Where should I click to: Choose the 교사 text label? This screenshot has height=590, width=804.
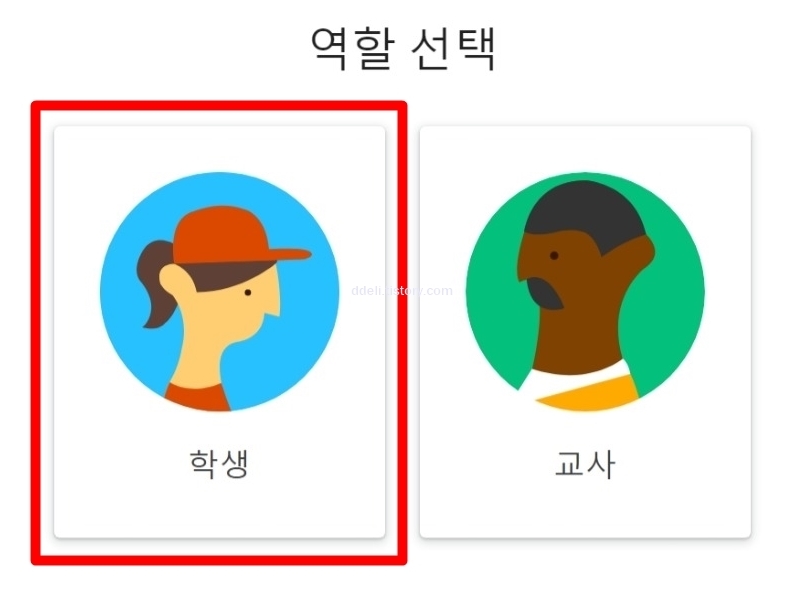585,464
